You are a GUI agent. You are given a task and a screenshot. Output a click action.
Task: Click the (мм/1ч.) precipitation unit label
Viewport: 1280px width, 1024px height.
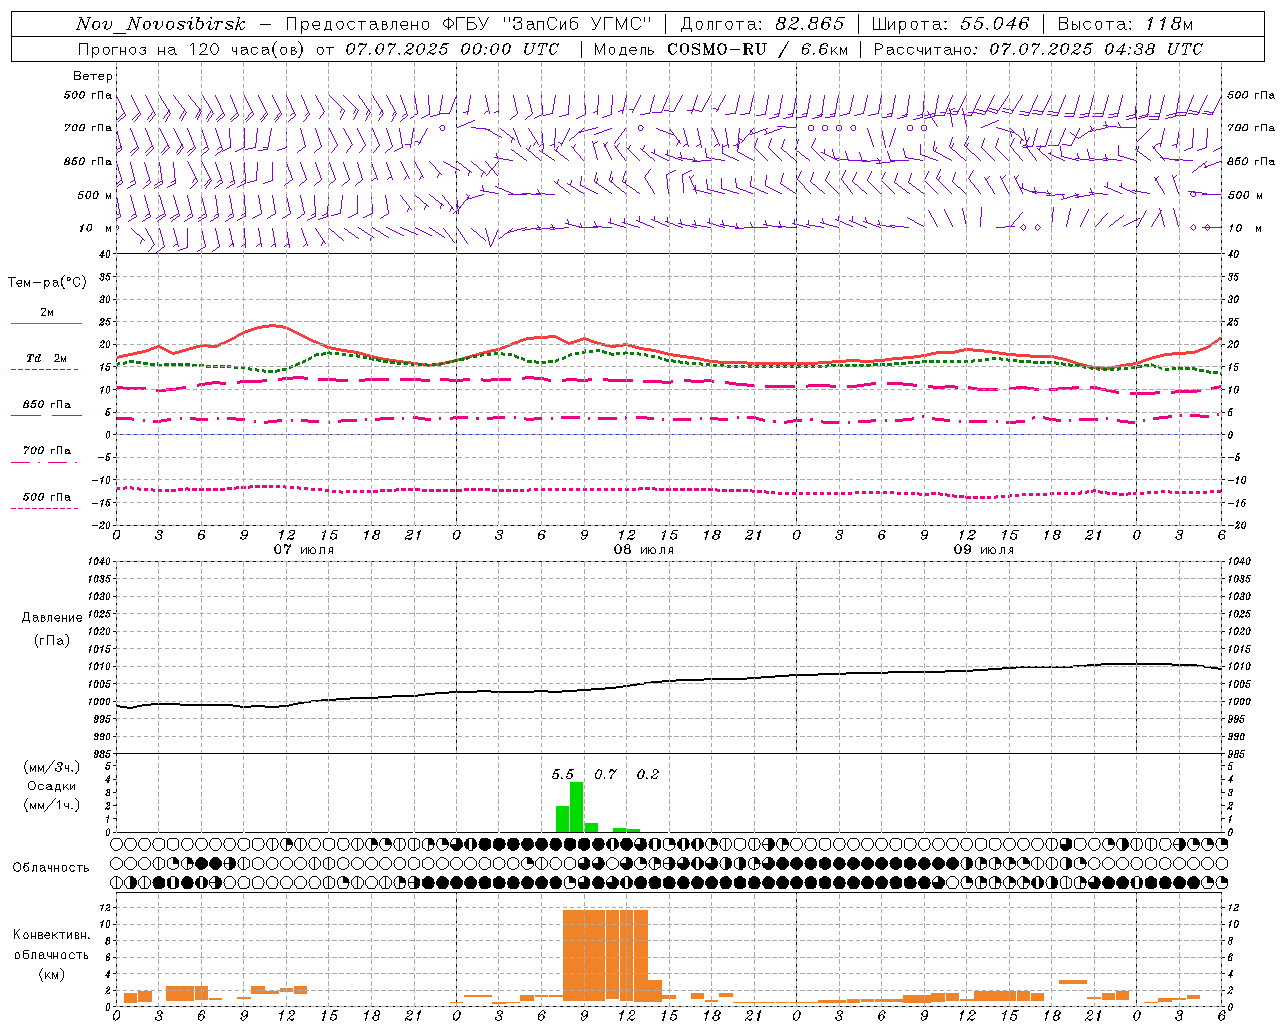pos(50,805)
